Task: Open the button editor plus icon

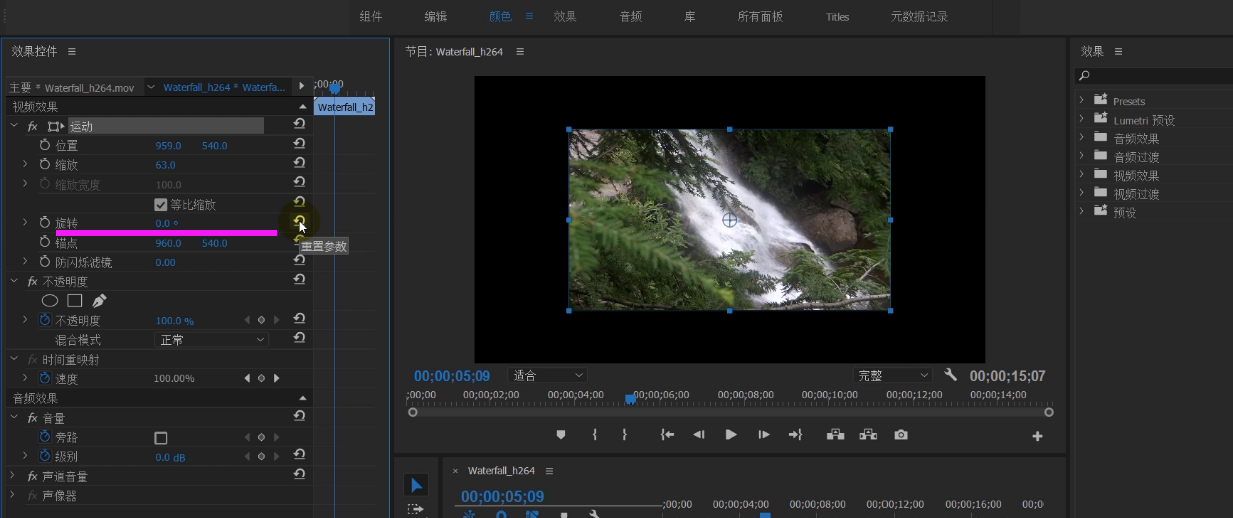Action: pos(1037,436)
